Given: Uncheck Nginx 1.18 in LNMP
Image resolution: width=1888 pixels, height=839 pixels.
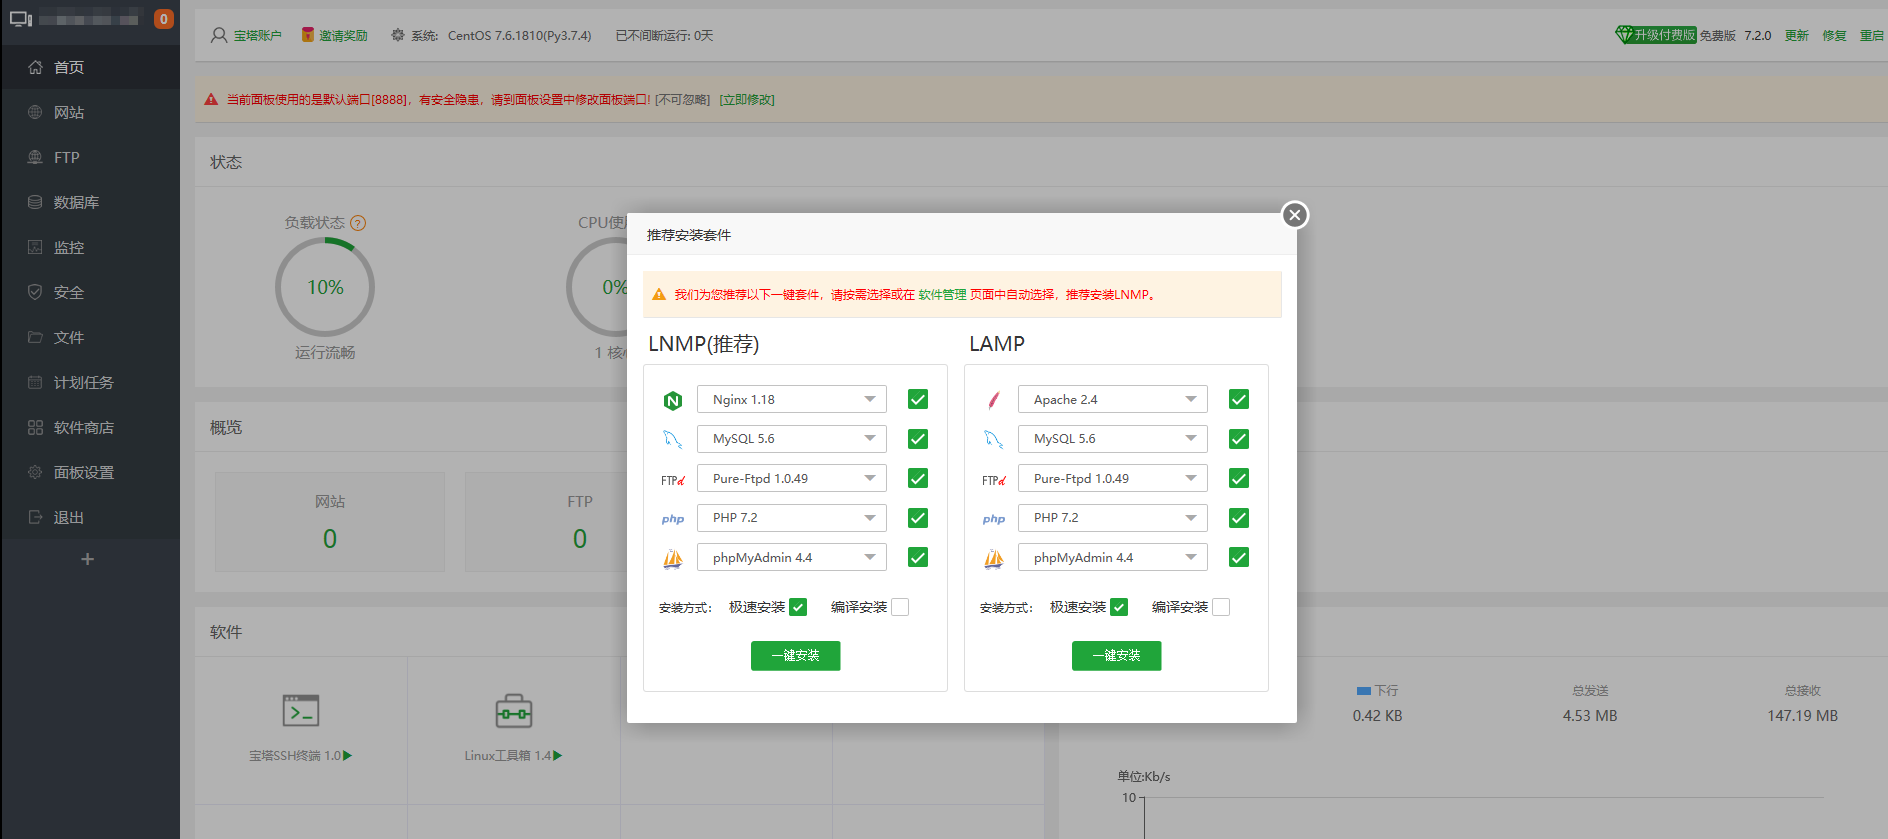Looking at the screenshot, I should (918, 399).
